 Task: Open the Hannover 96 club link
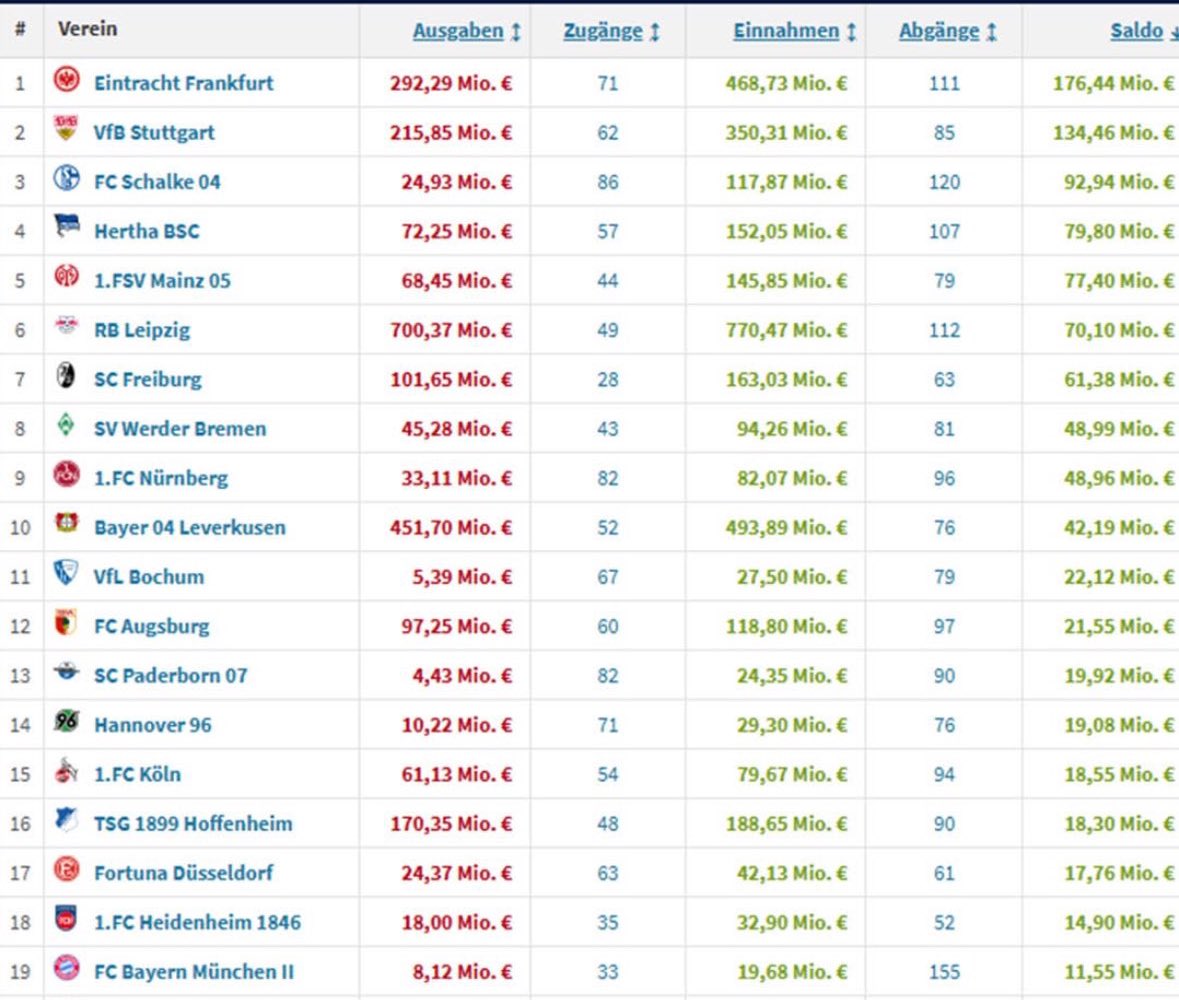tap(153, 725)
